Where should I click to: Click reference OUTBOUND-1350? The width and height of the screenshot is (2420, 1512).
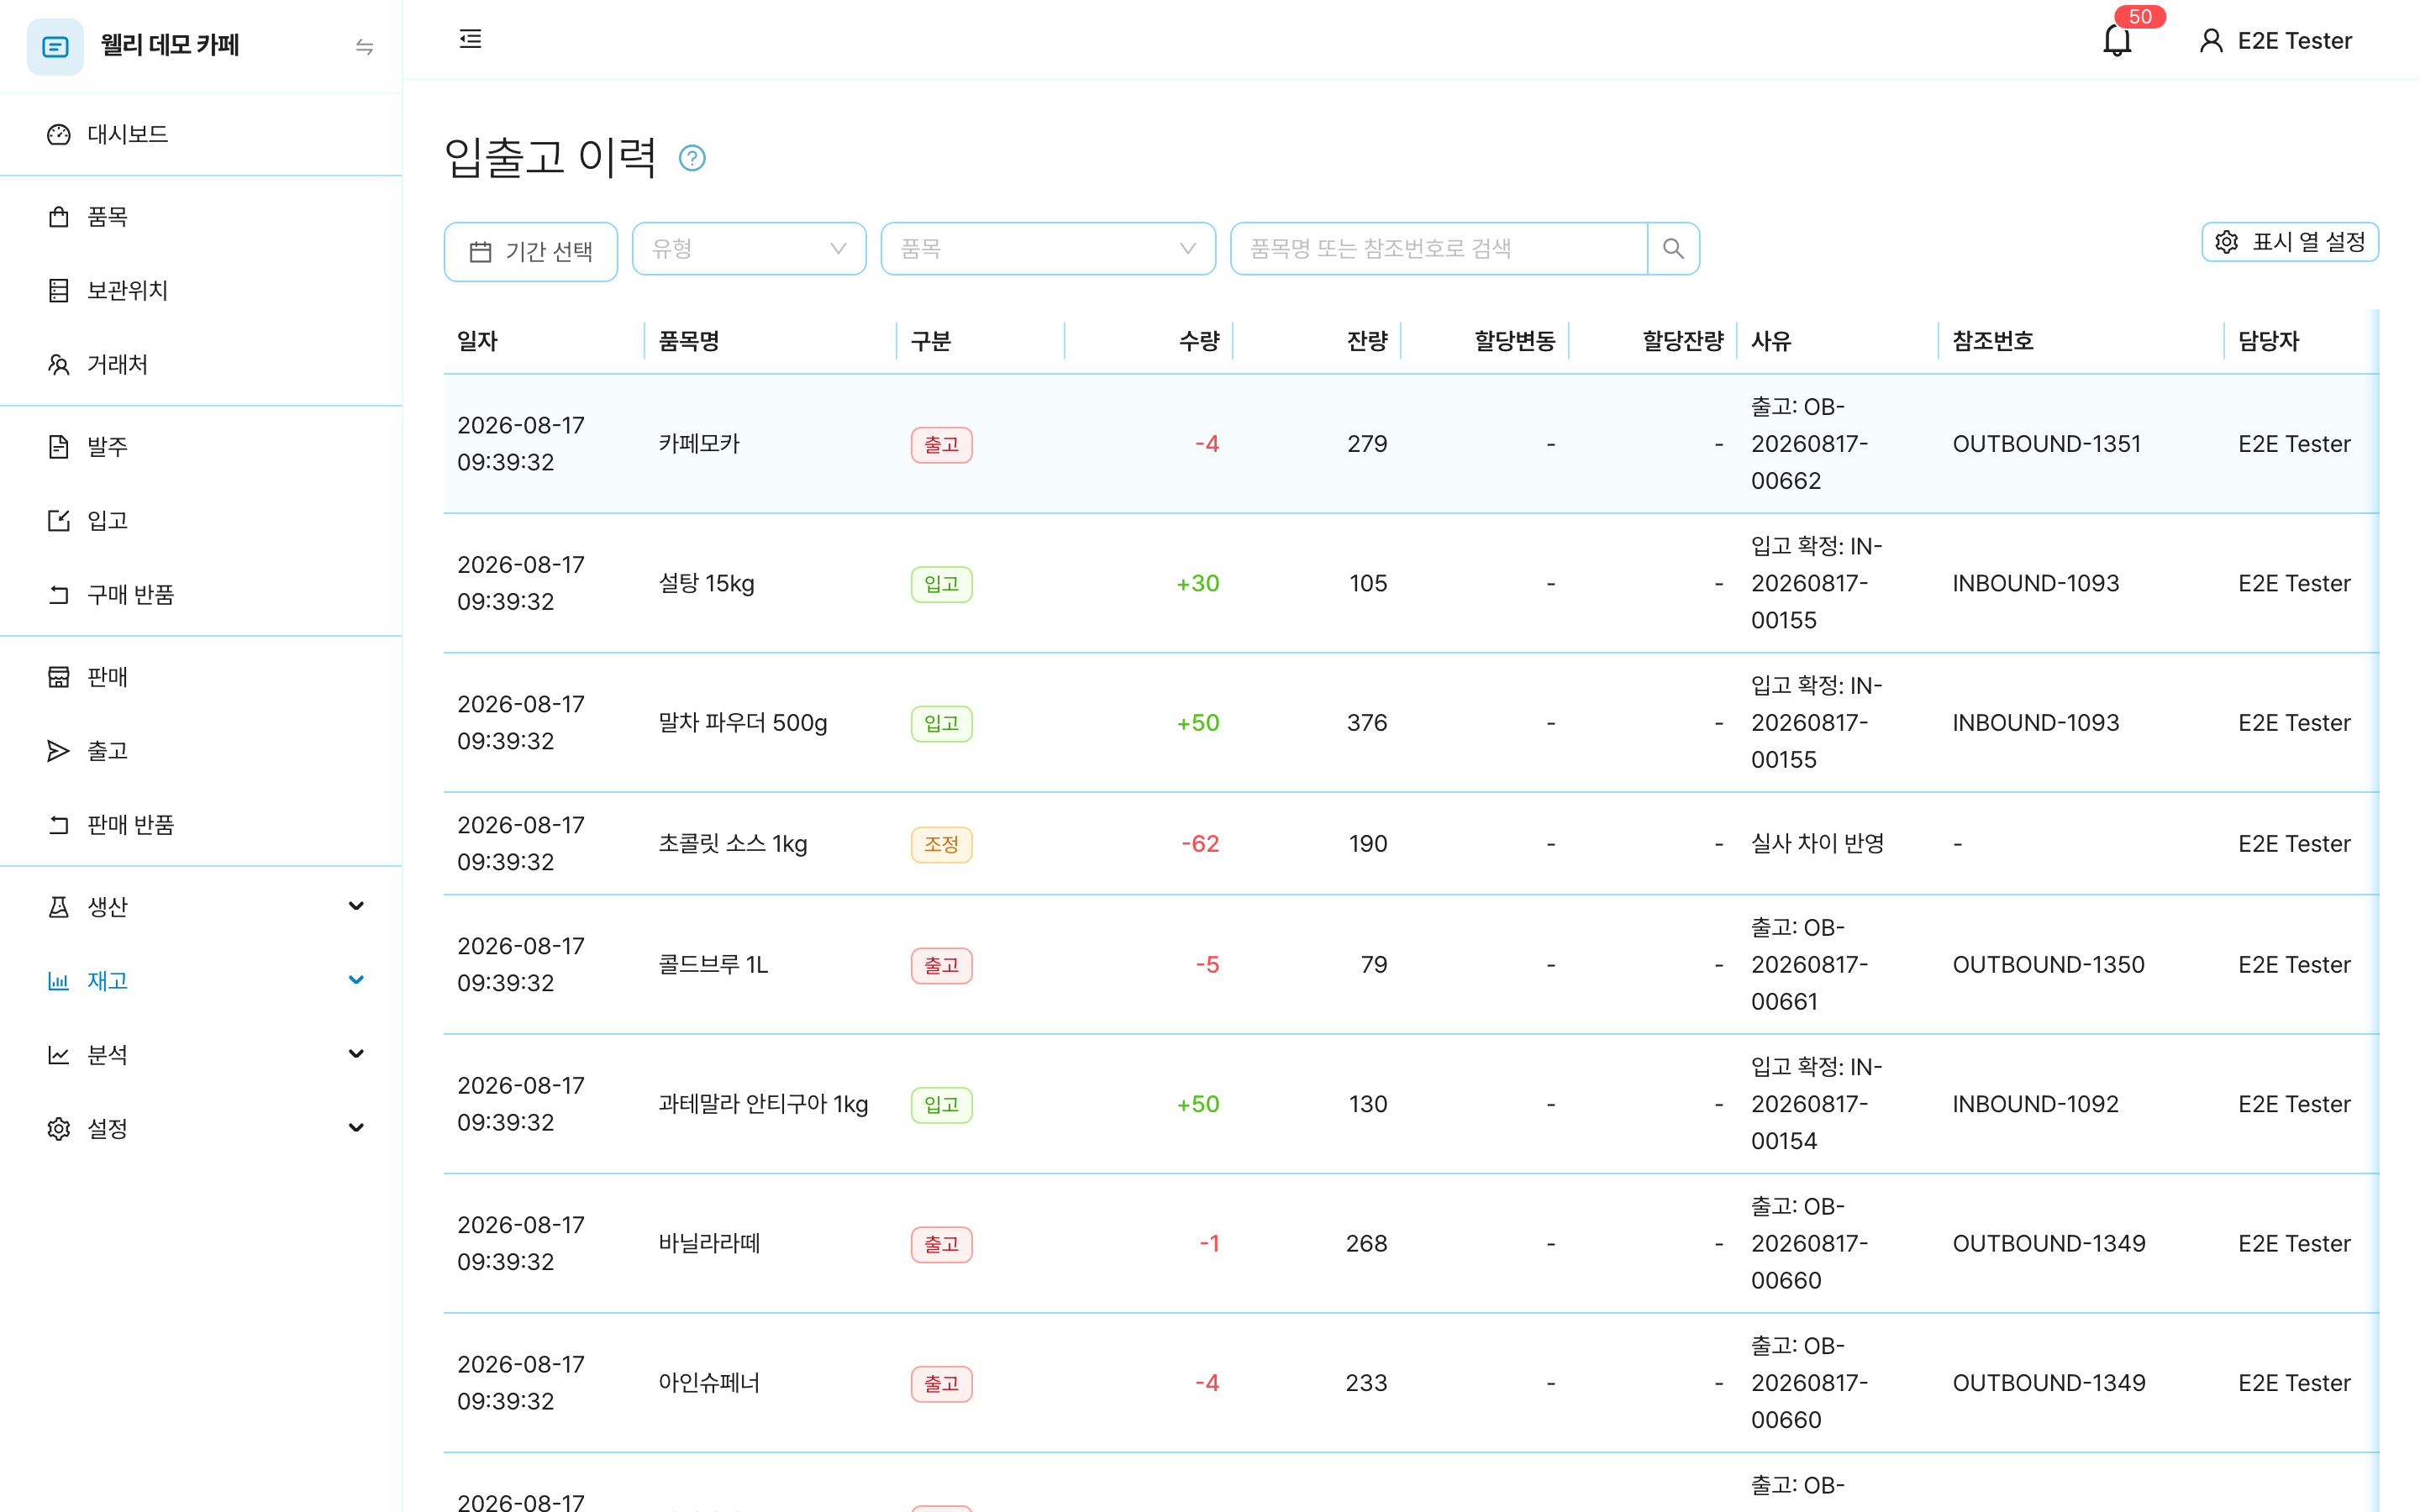2048,965
